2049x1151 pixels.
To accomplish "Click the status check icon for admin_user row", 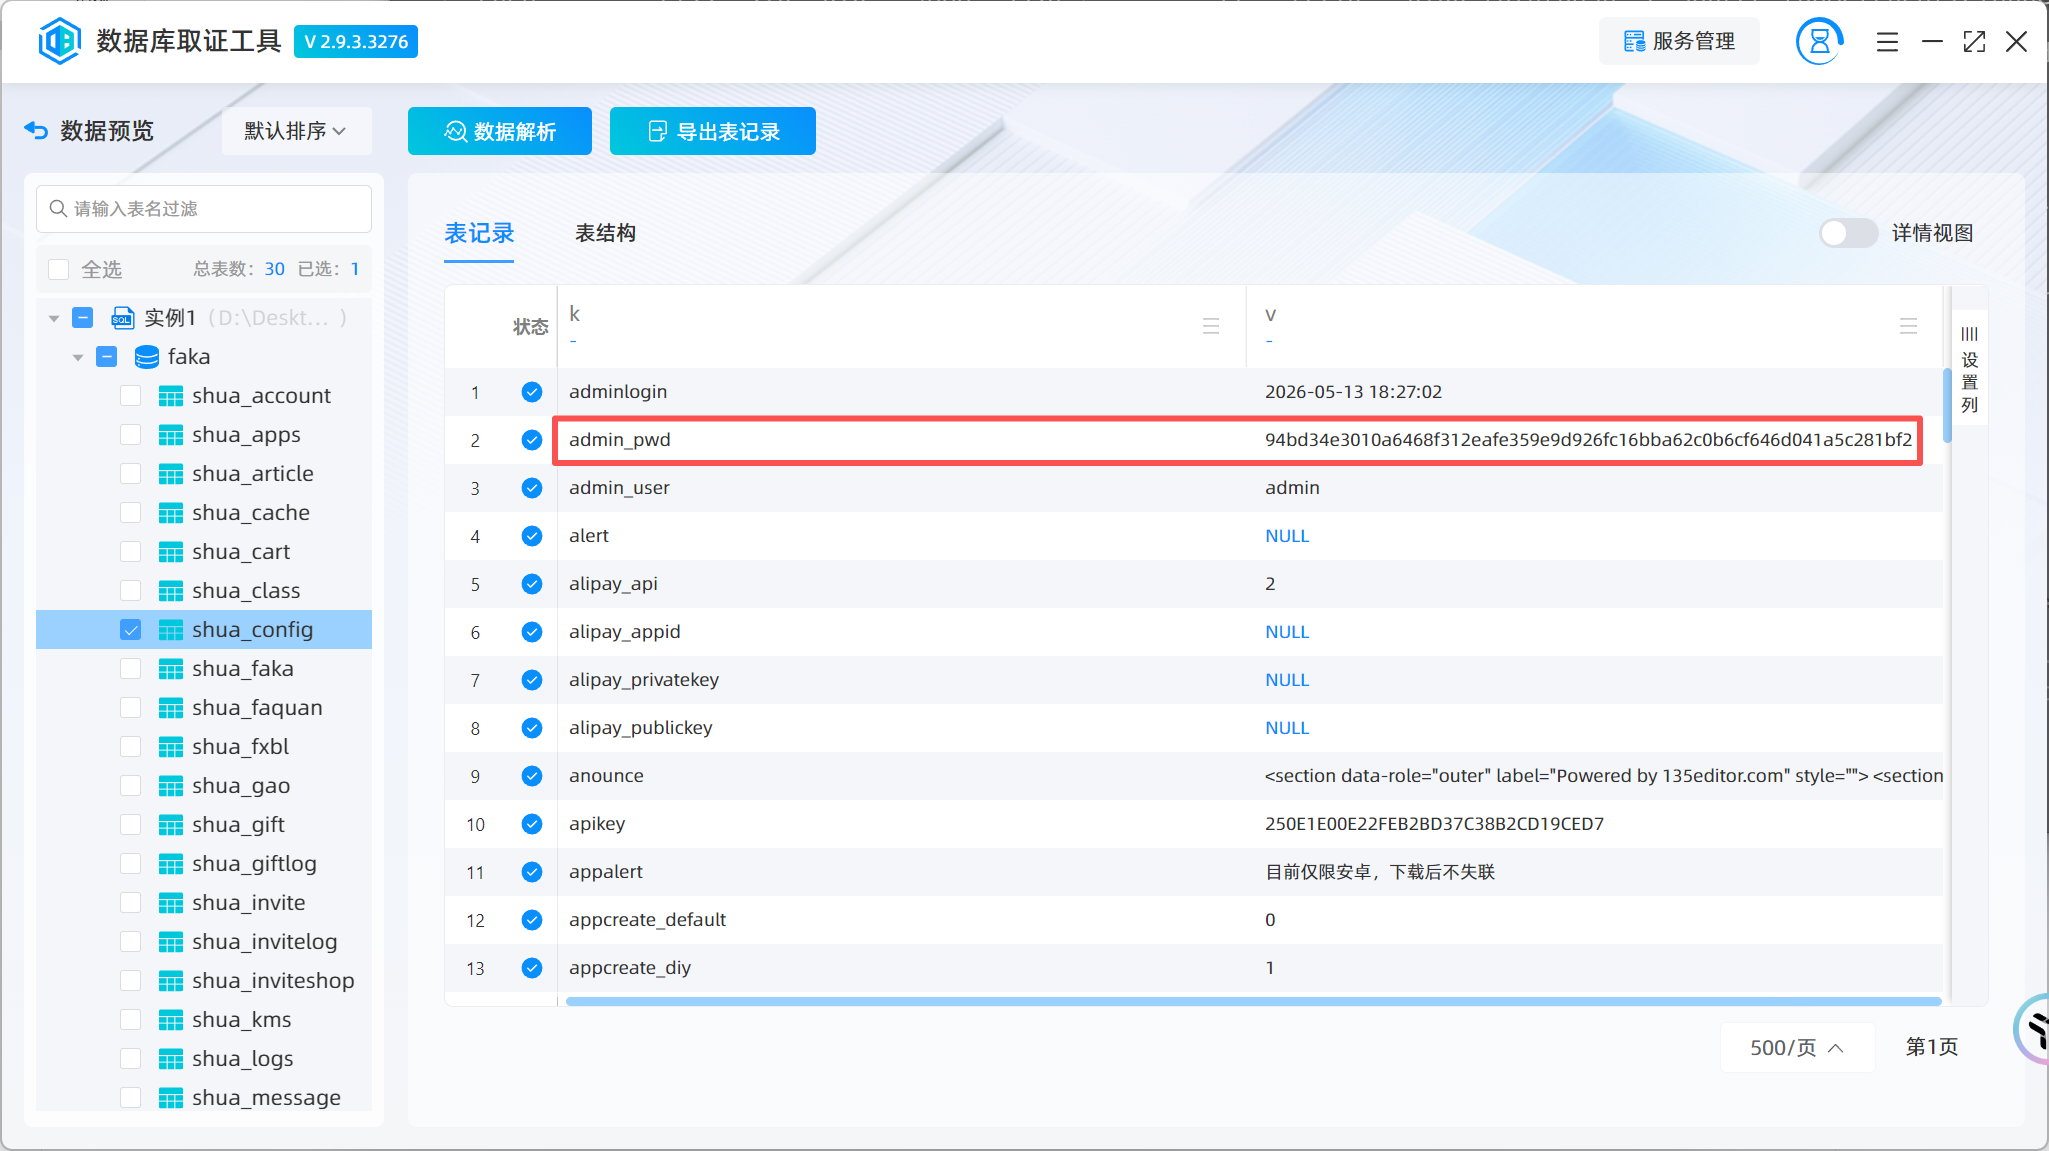I will [532, 488].
